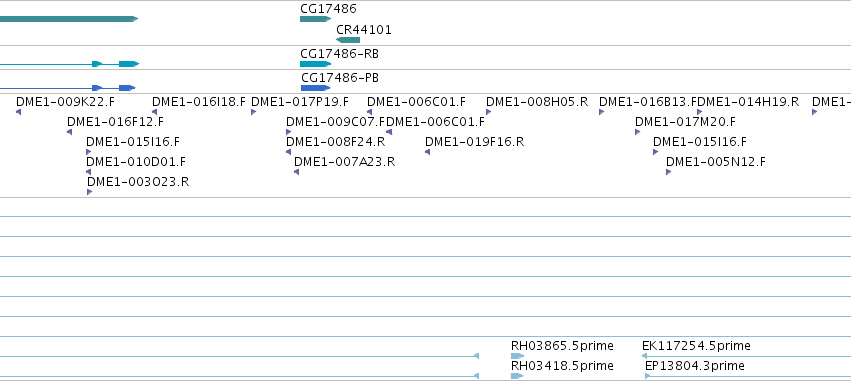Open the DME1-007A23.R feature label
851x381 pixels.
[x=345, y=162]
